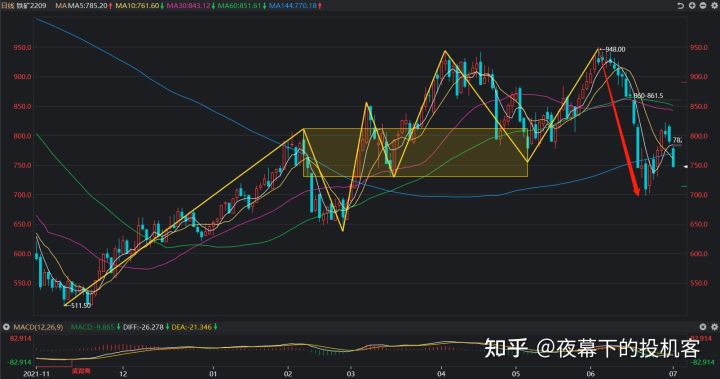Click the 铁矿2209 contract name
The height and width of the screenshot is (379, 720).
[32, 6]
